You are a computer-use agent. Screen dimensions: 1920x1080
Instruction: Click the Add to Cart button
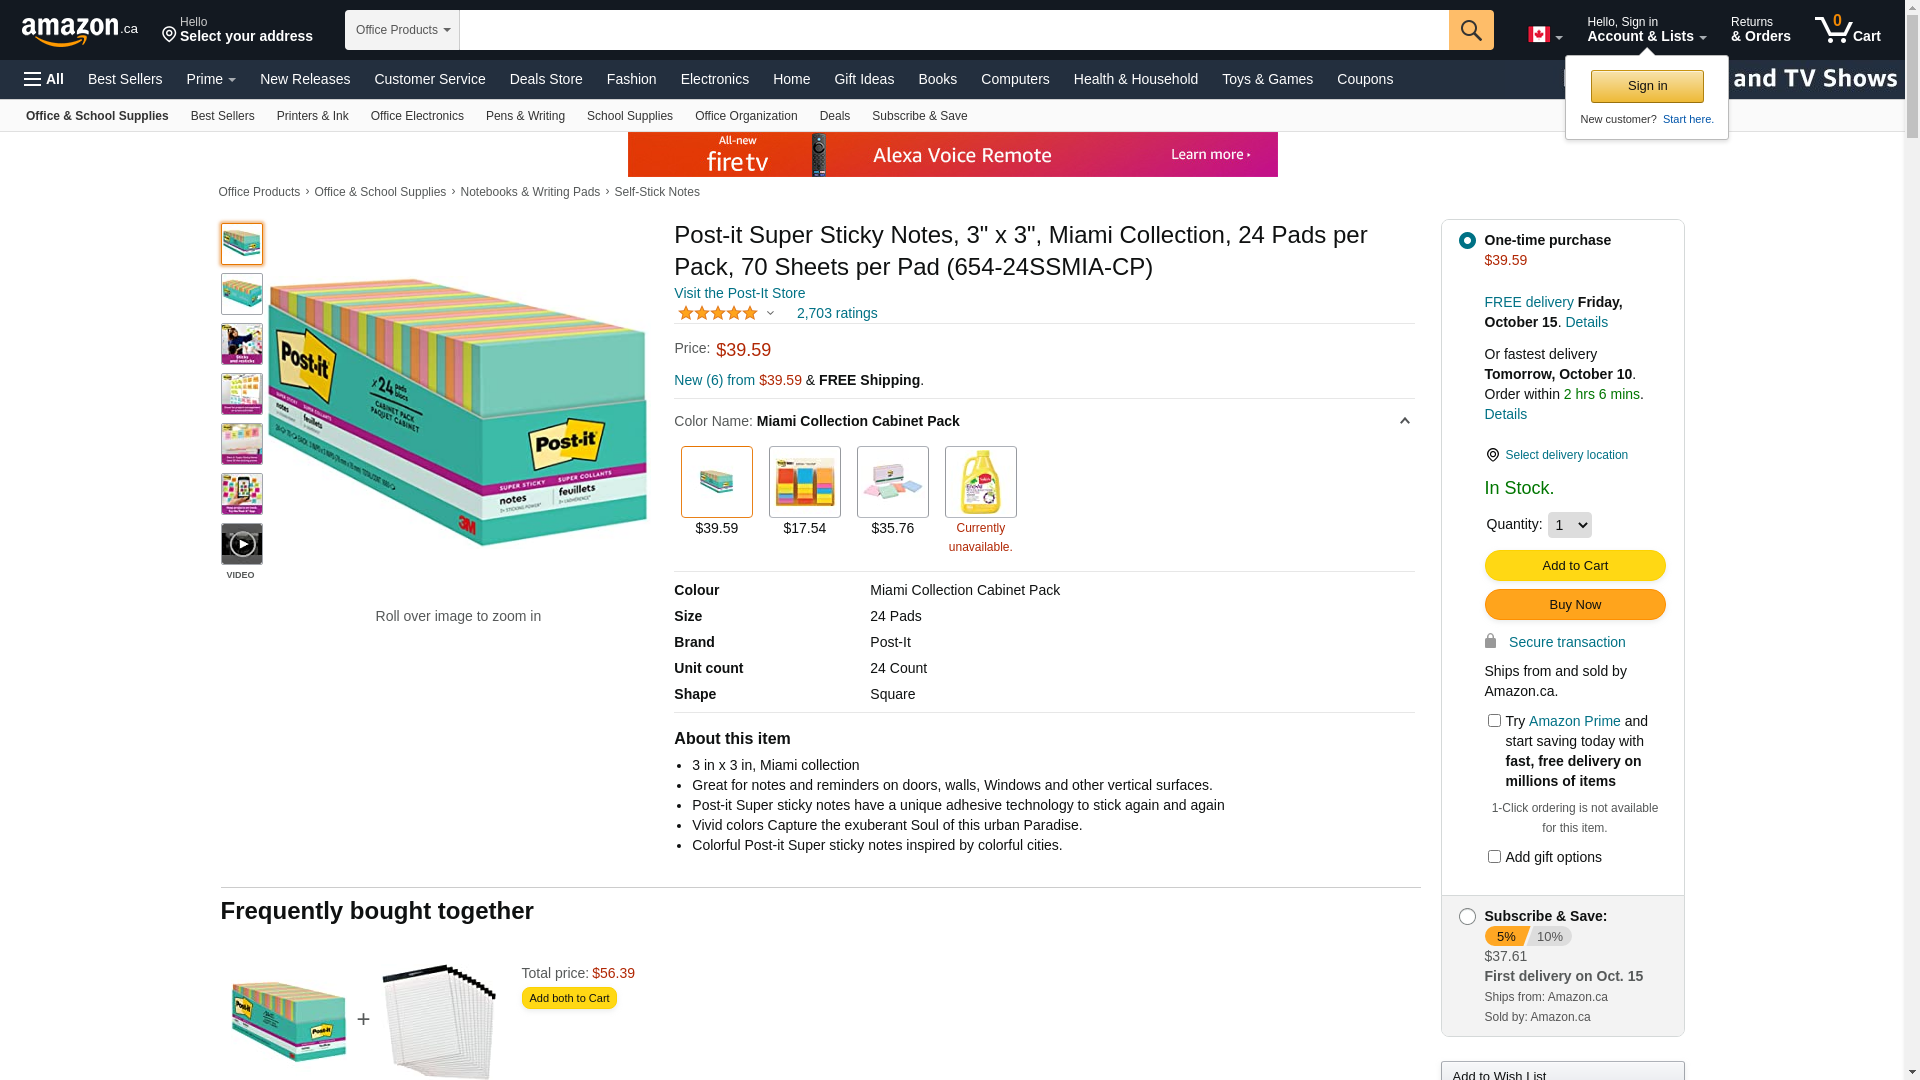pyautogui.click(x=1574, y=566)
